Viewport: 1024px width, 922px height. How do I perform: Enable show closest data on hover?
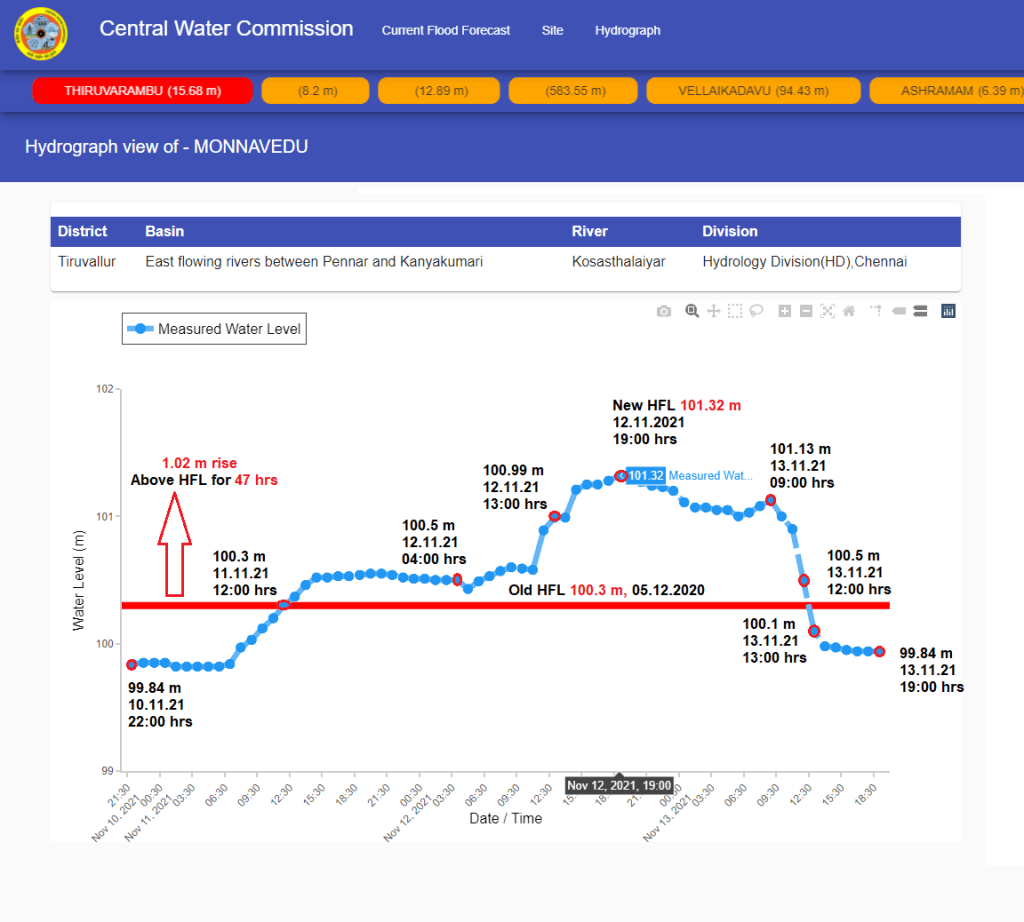(x=898, y=311)
